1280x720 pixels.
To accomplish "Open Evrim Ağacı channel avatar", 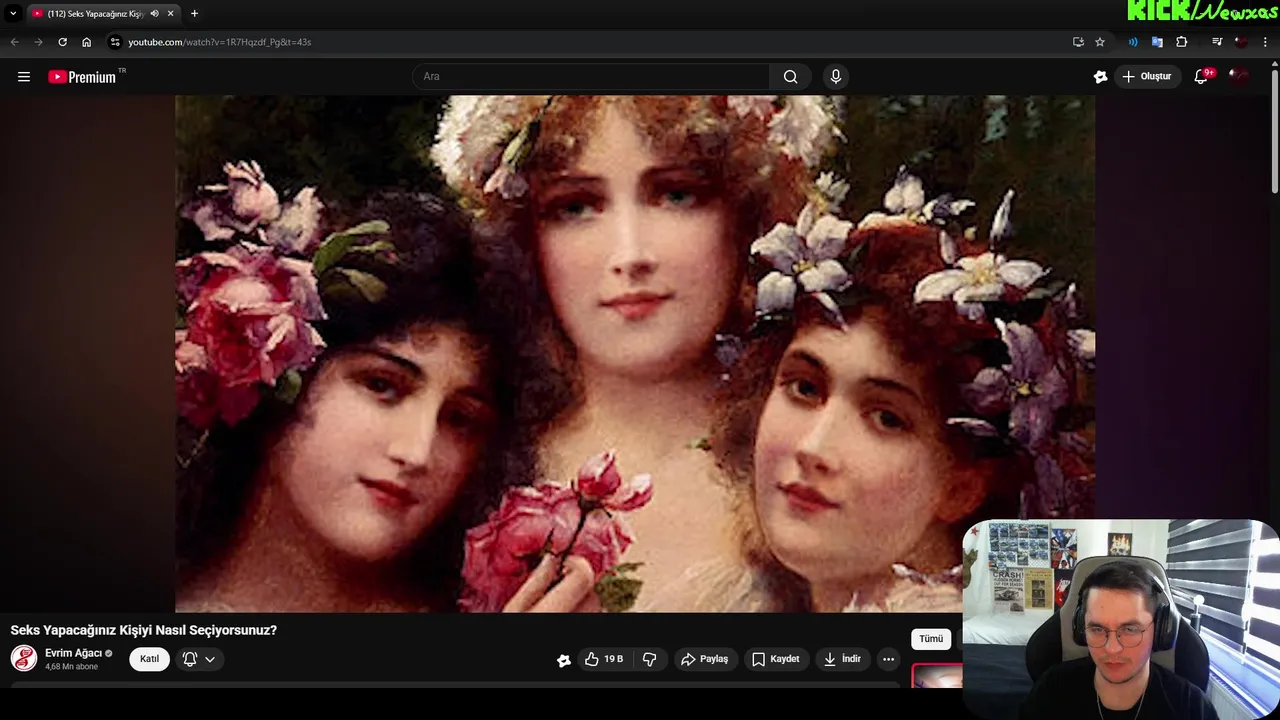I will pos(24,658).
